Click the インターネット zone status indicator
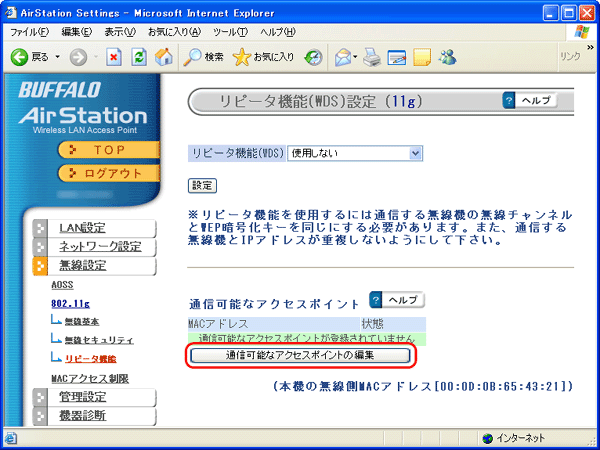This screenshot has width=600, height=450. [514, 438]
